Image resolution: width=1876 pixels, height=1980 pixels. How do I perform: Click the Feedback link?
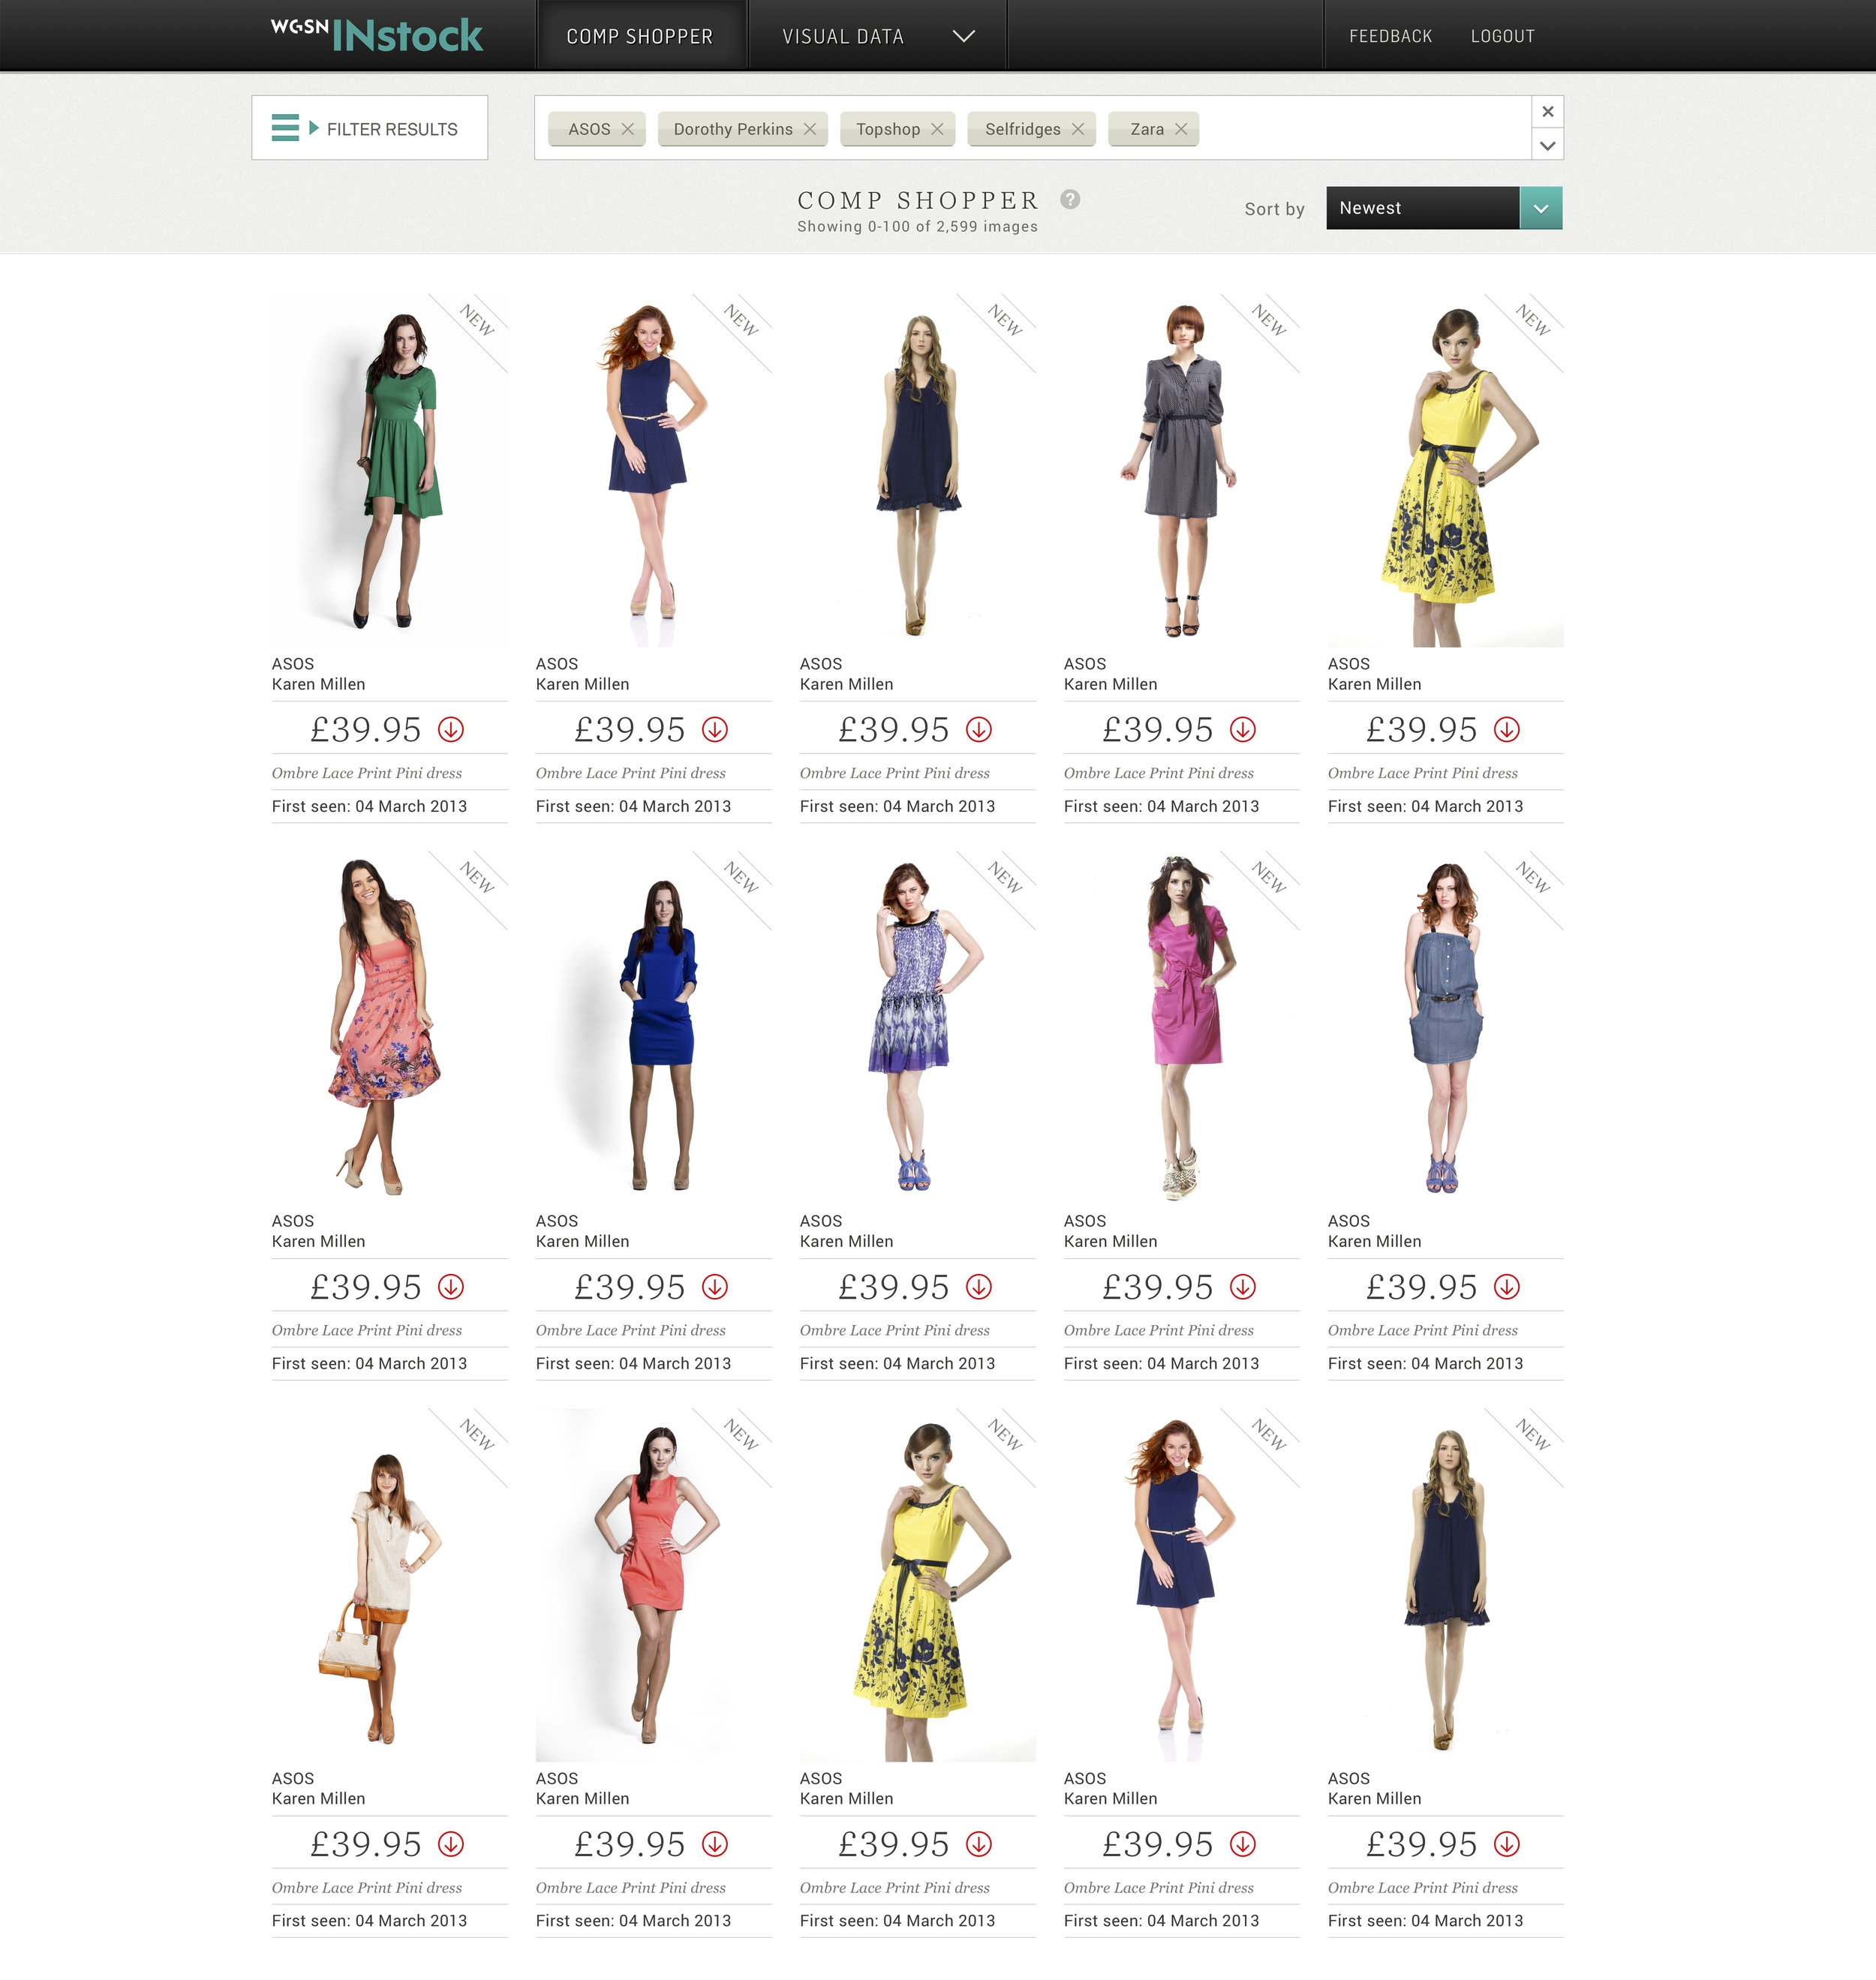[1390, 36]
